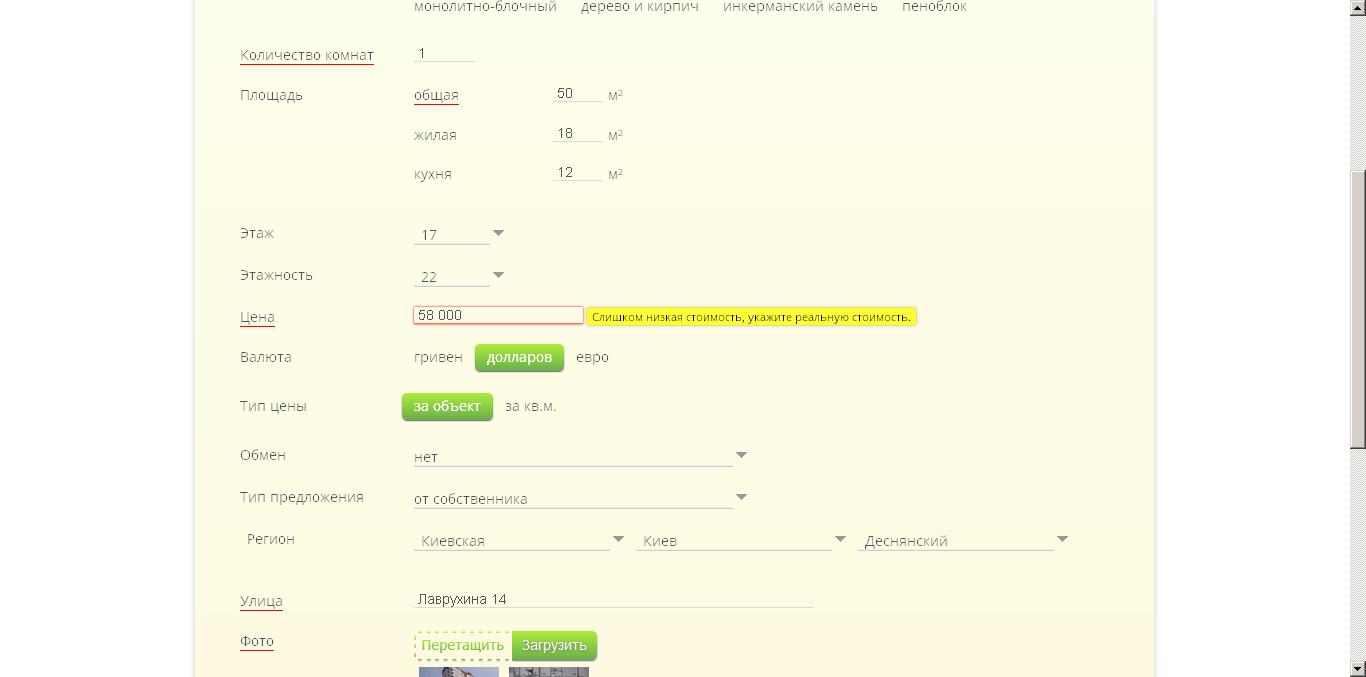
Task: Click the Цена field with 58 000
Action: (498, 315)
